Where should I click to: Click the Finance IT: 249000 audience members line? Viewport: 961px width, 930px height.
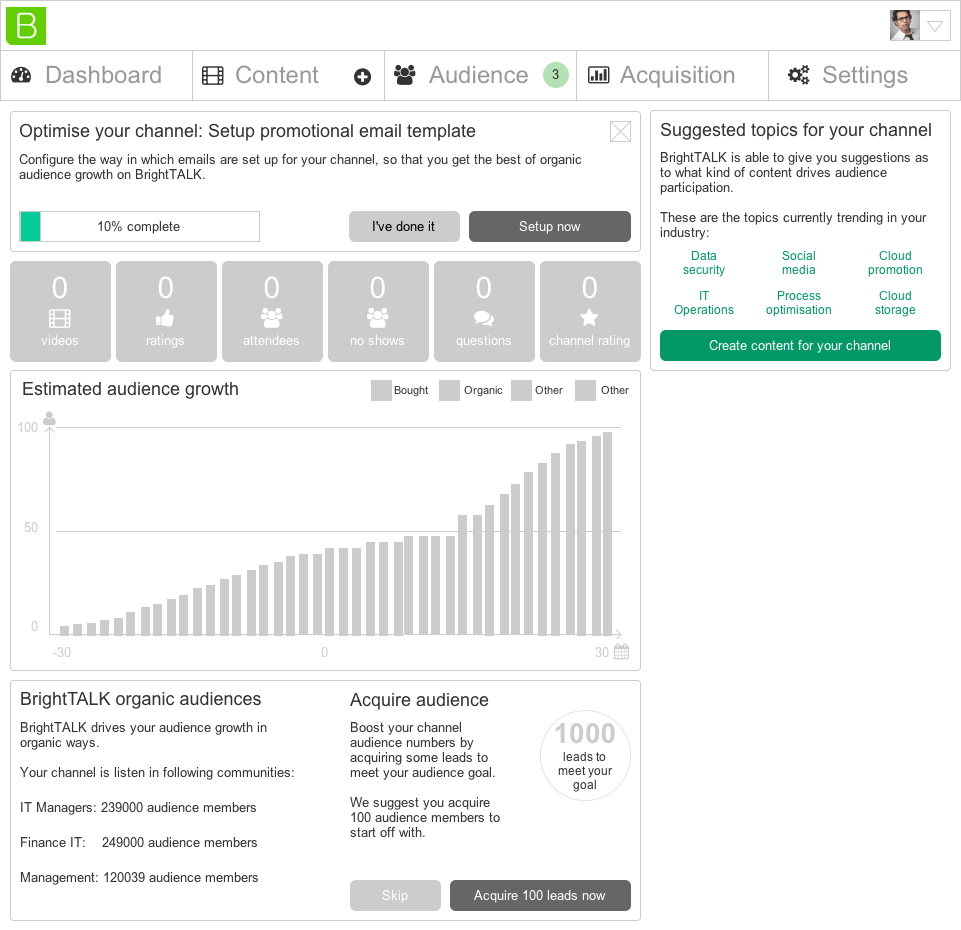[x=139, y=842]
